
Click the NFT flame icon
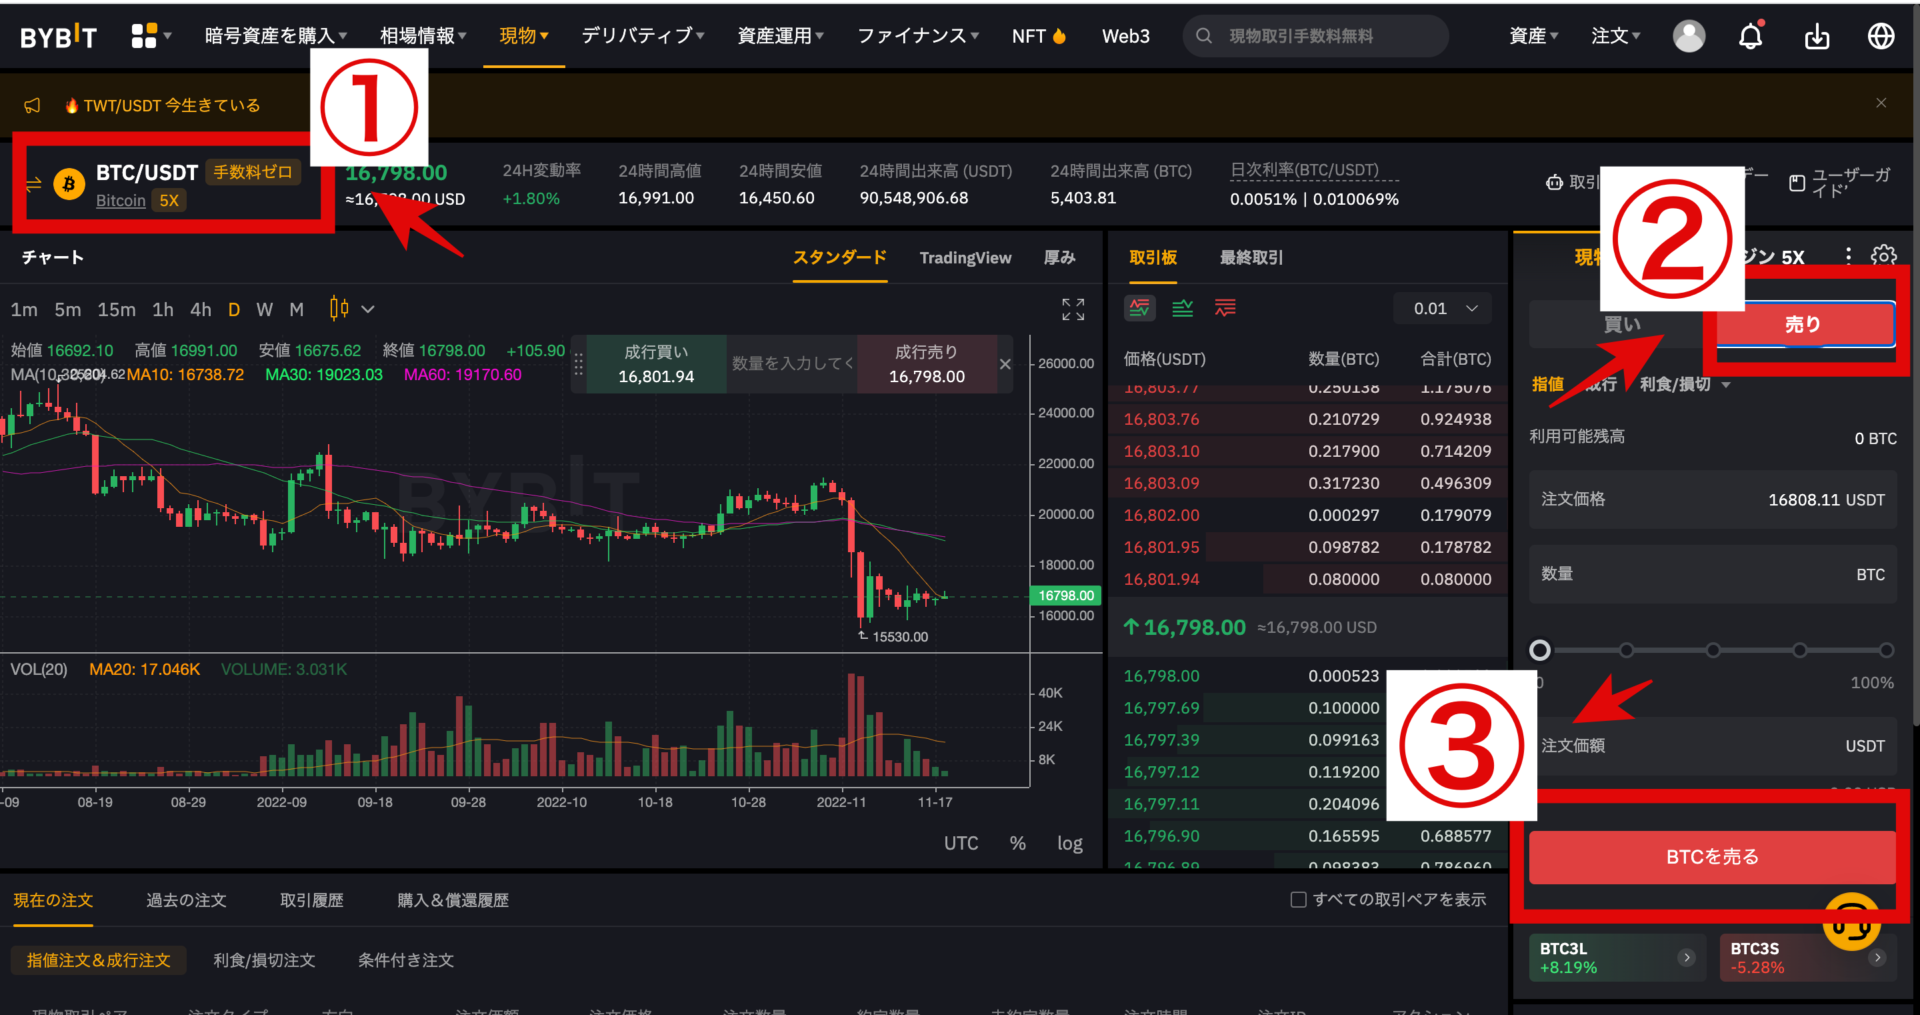coord(1059,36)
